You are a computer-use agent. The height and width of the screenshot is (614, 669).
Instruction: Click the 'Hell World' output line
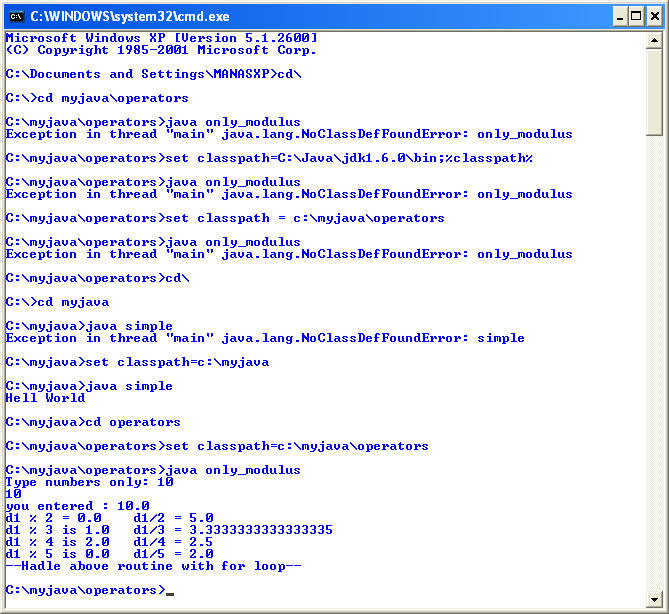[45, 398]
